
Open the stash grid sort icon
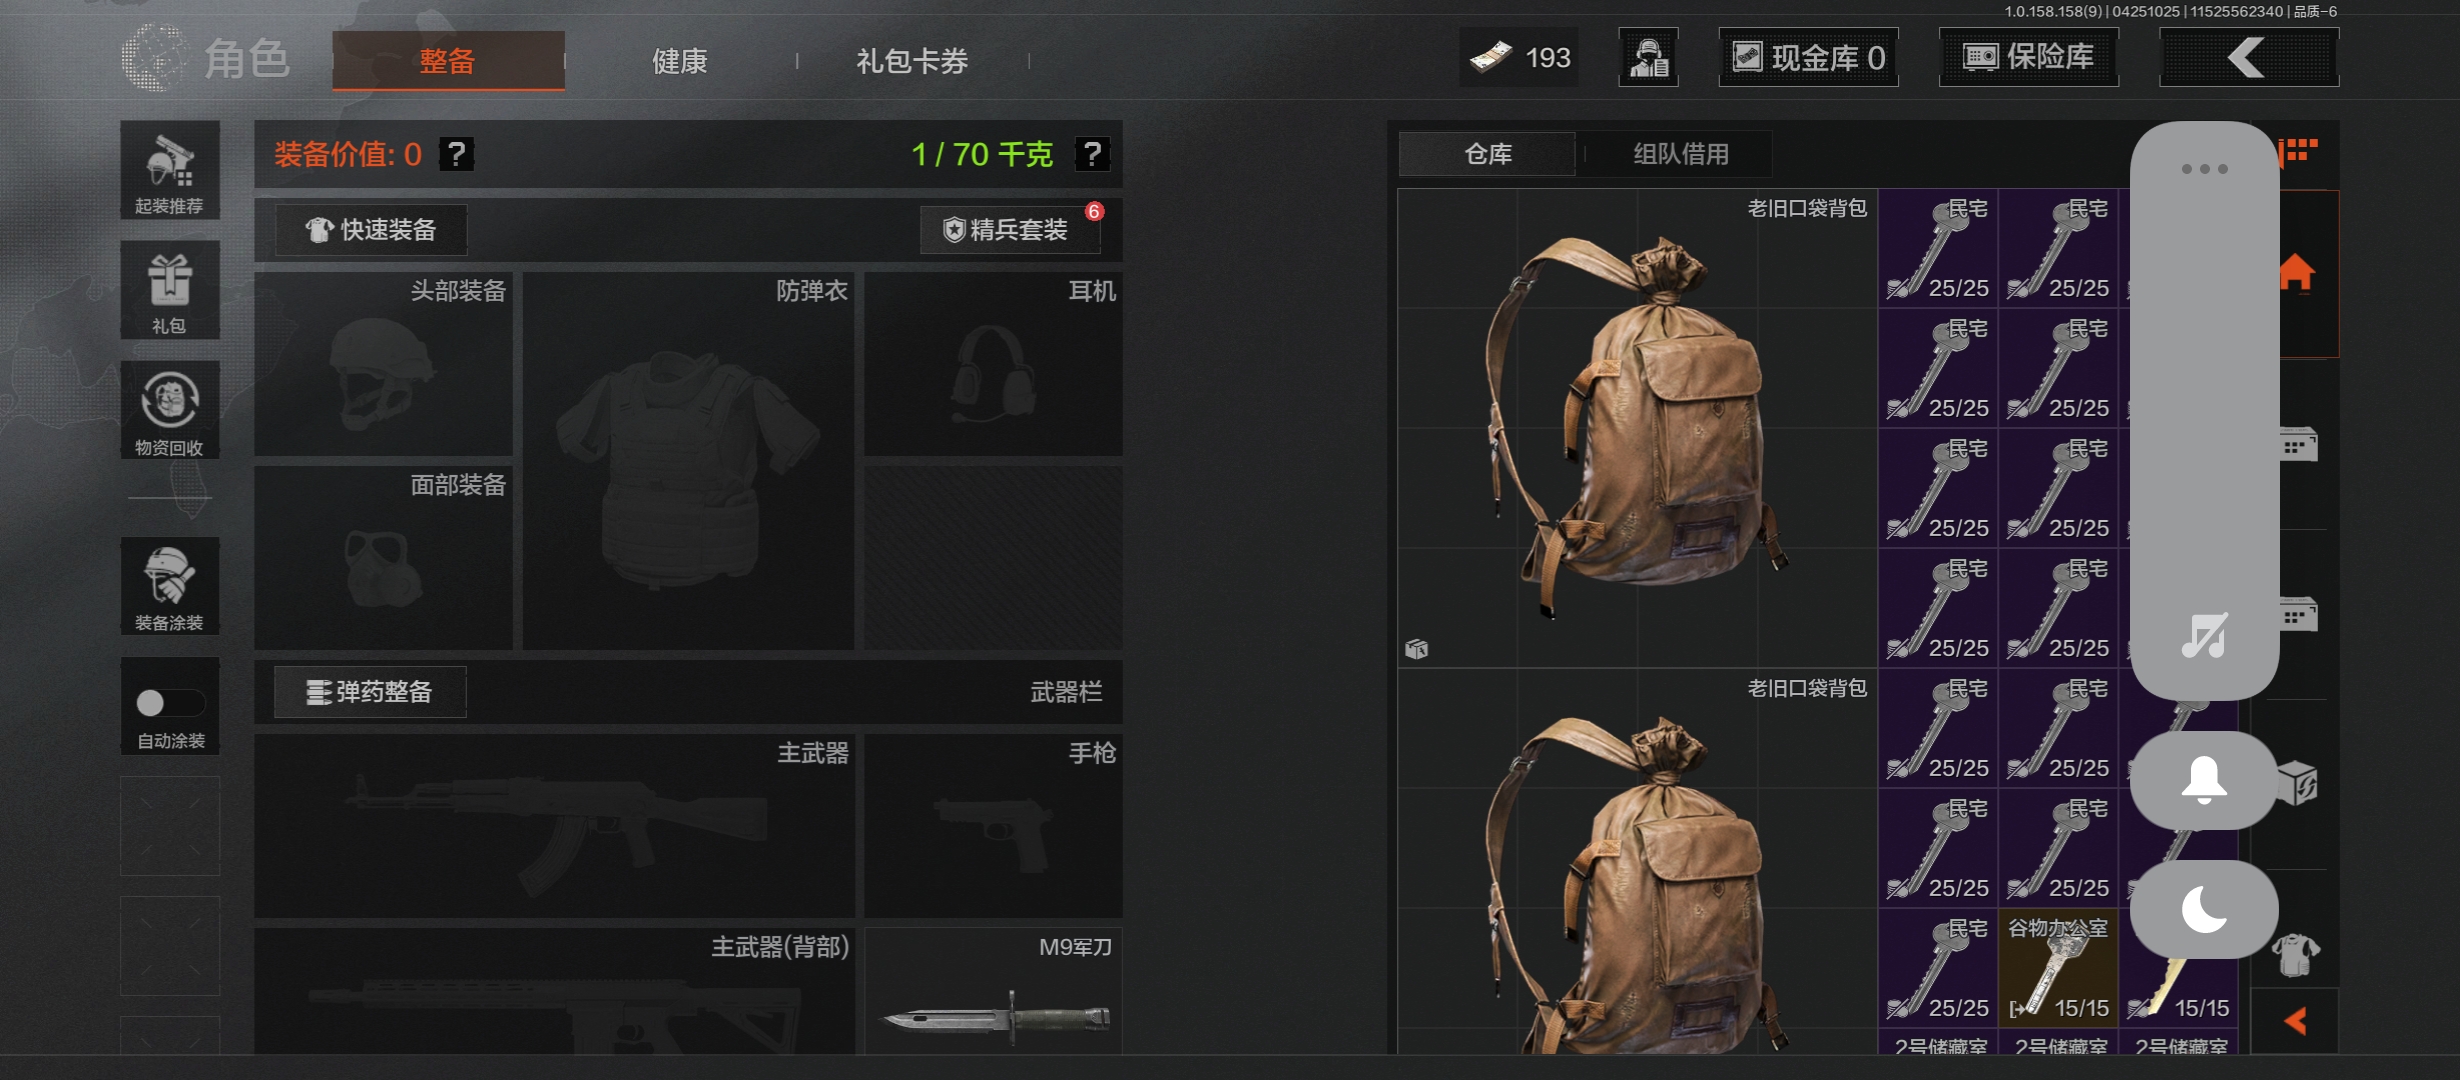[x=2299, y=151]
